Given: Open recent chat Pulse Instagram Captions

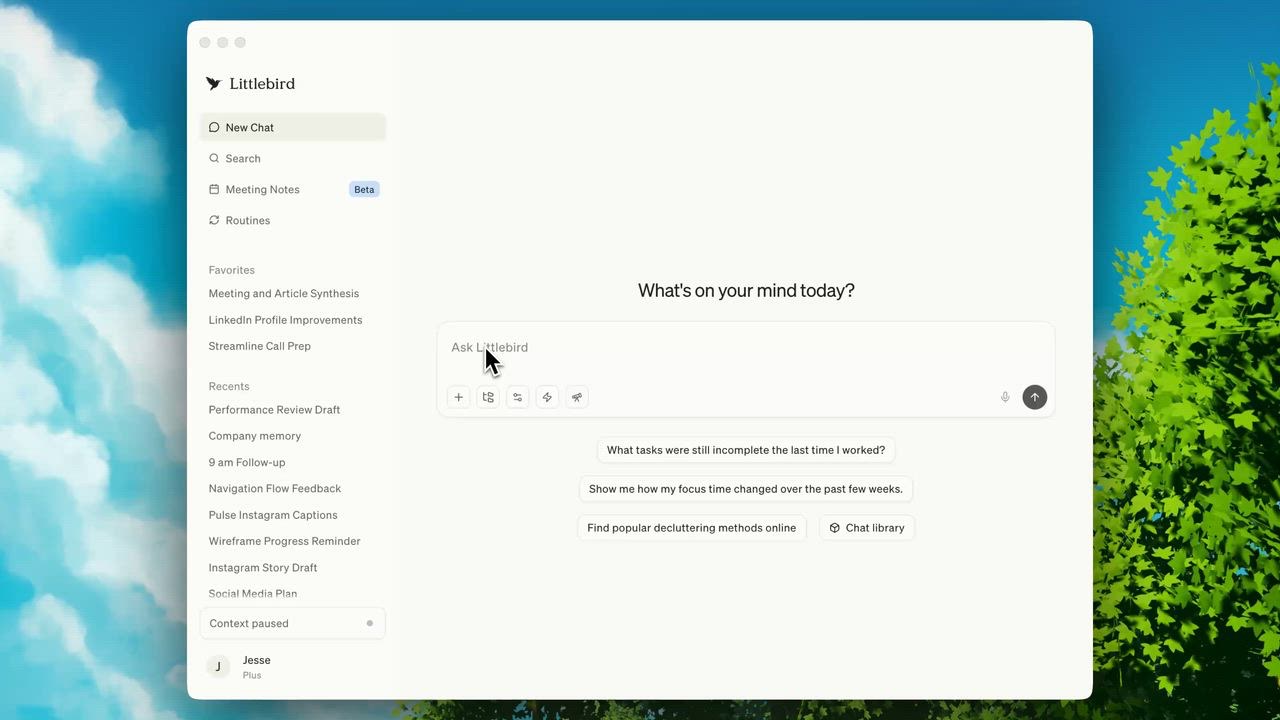Looking at the screenshot, I should 273,515.
